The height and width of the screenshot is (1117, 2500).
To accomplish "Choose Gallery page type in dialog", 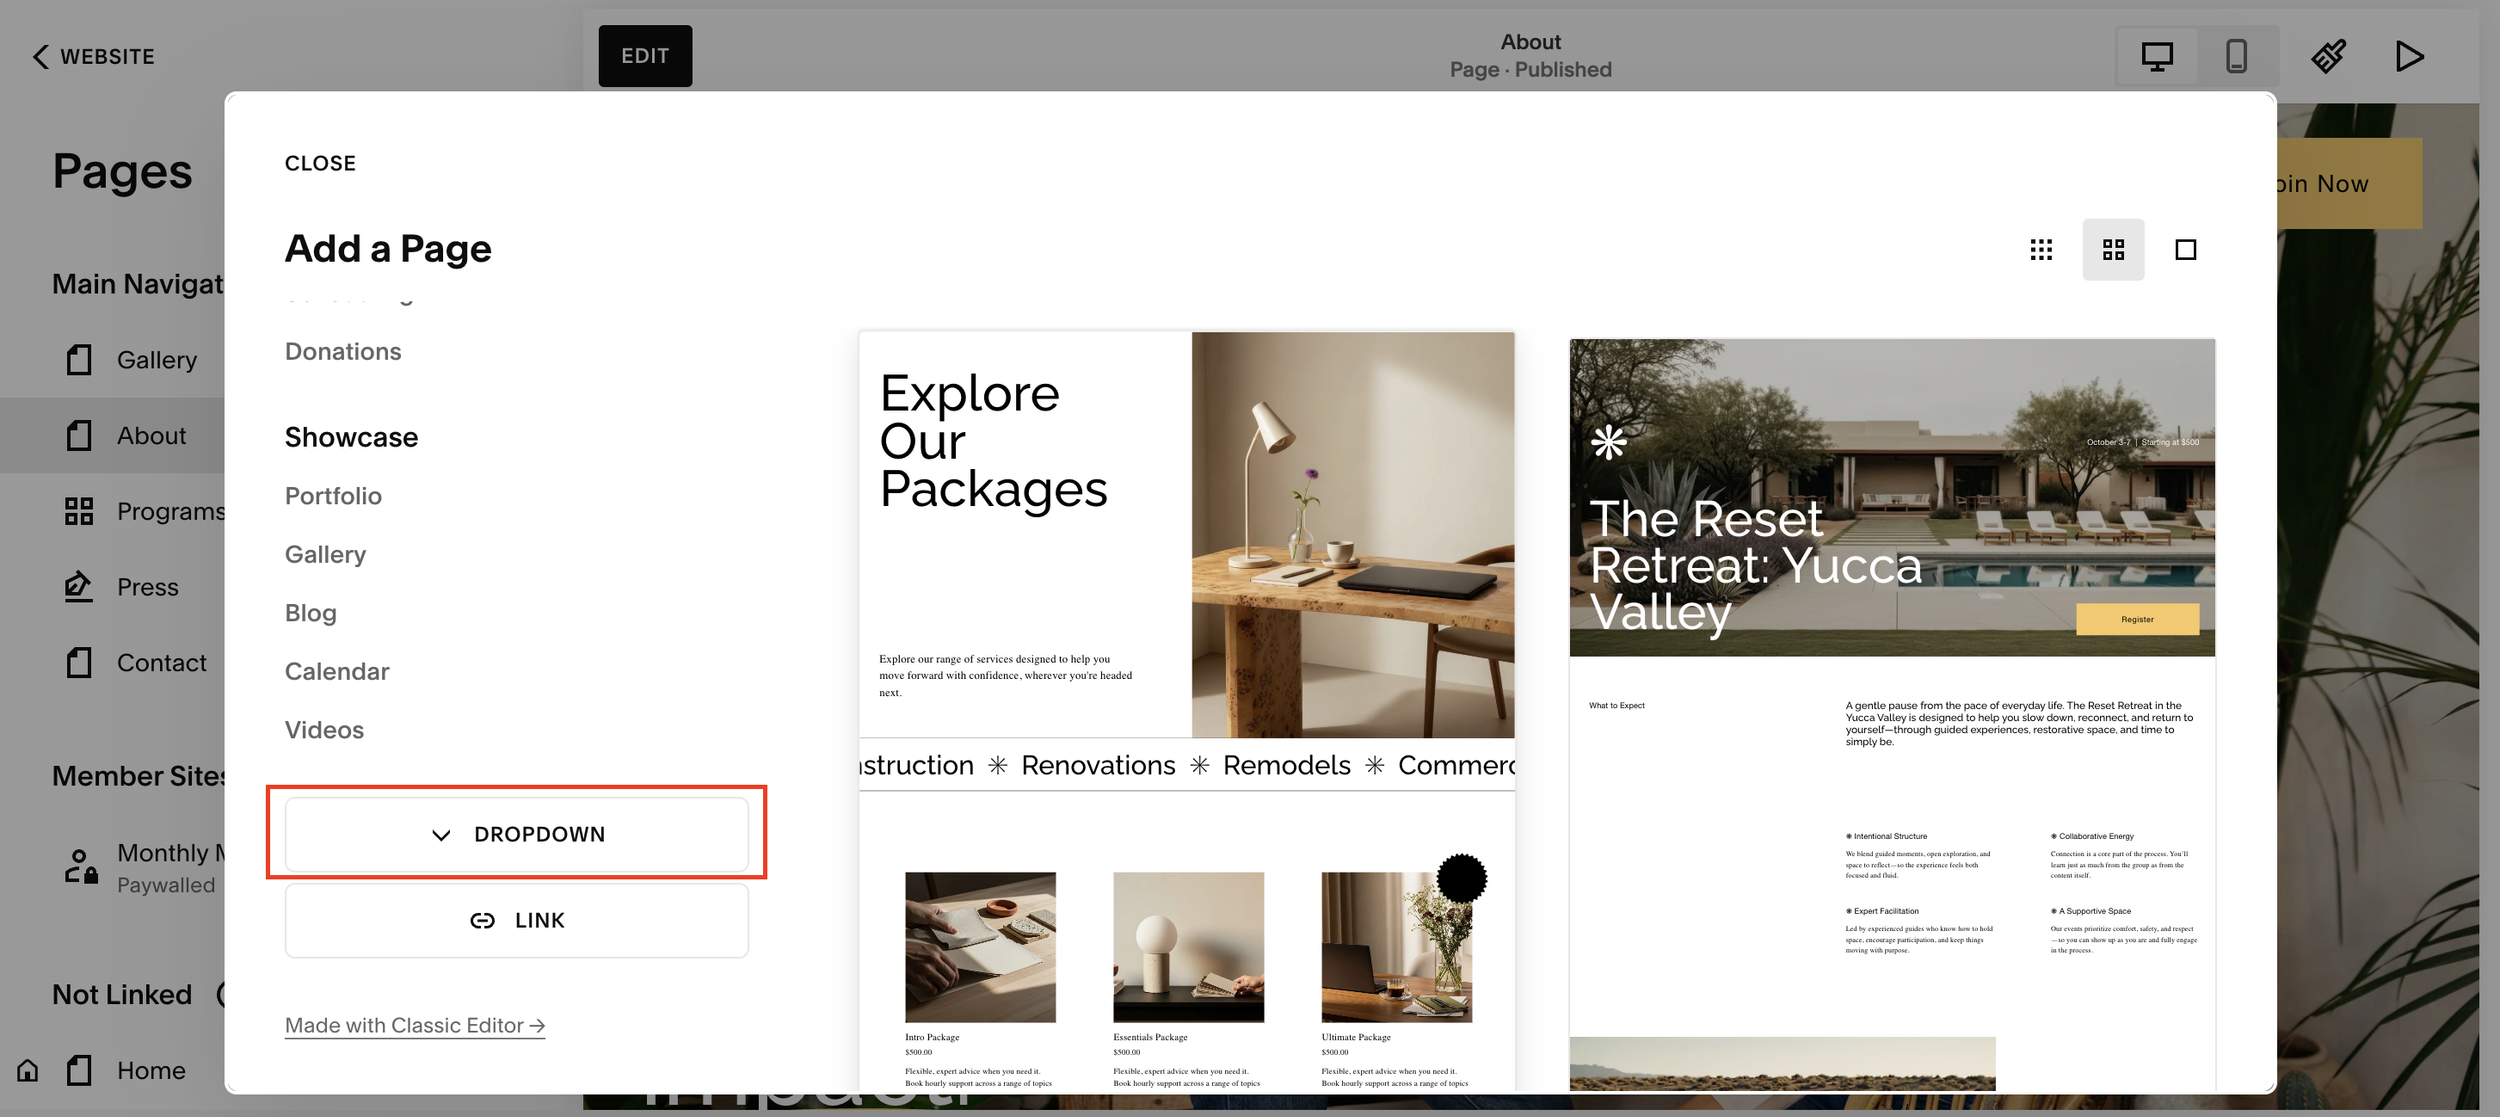I will click(x=325, y=555).
